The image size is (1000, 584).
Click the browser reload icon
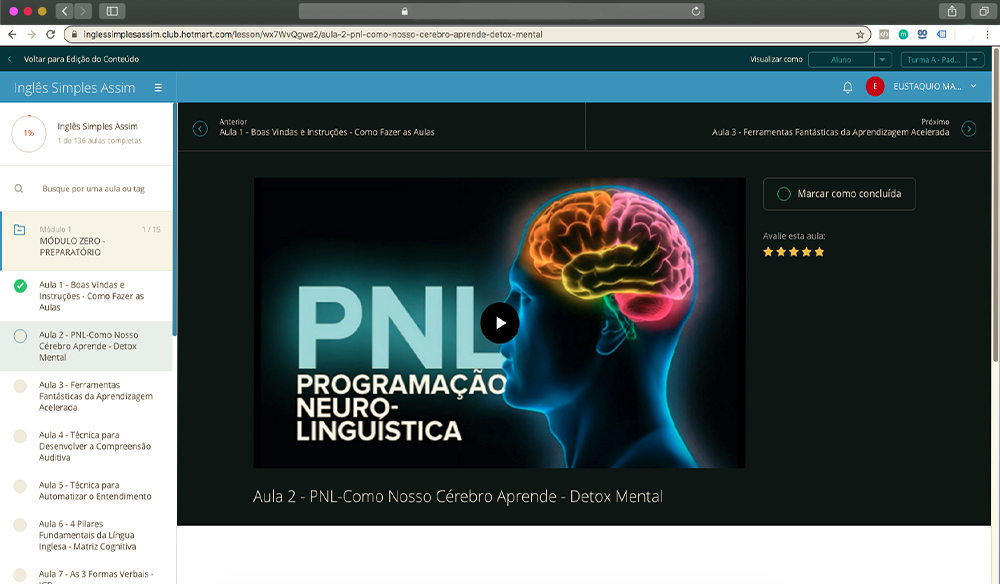pos(696,11)
